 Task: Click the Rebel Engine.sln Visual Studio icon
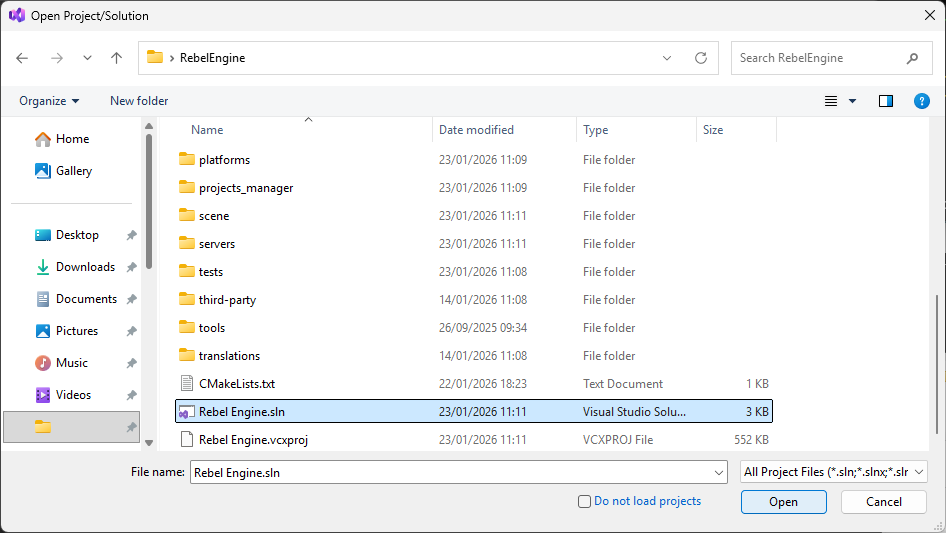(187, 412)
